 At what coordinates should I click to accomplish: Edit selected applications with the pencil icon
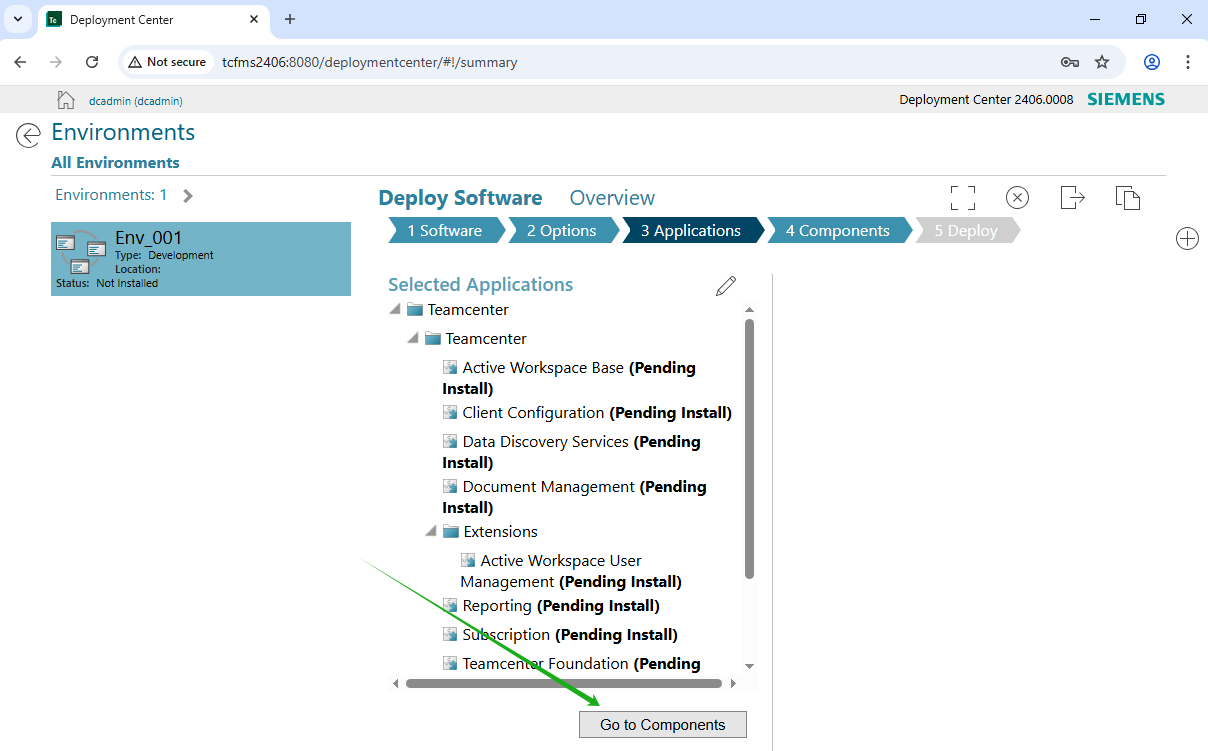click(726, 286)
